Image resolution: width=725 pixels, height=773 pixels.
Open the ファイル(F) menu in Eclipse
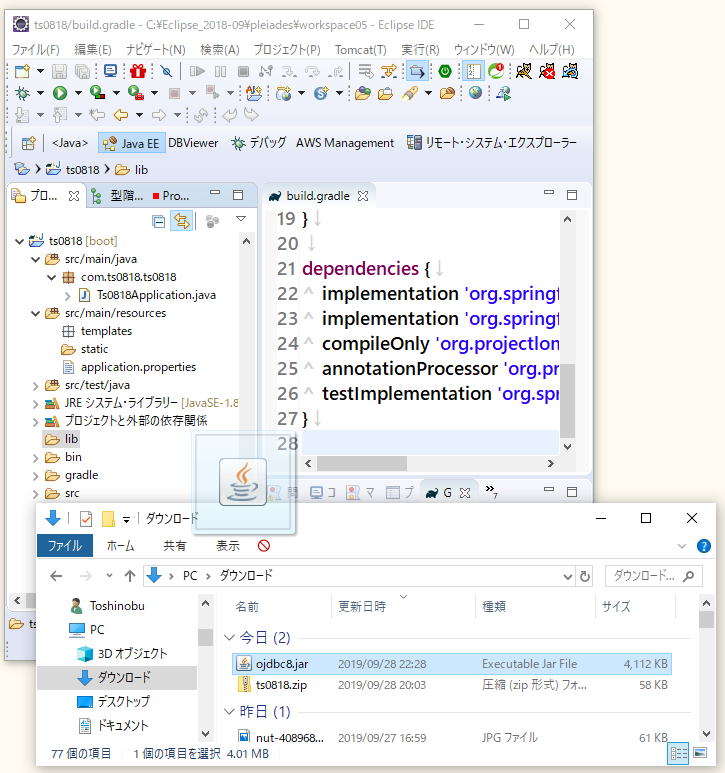[35, 50]
